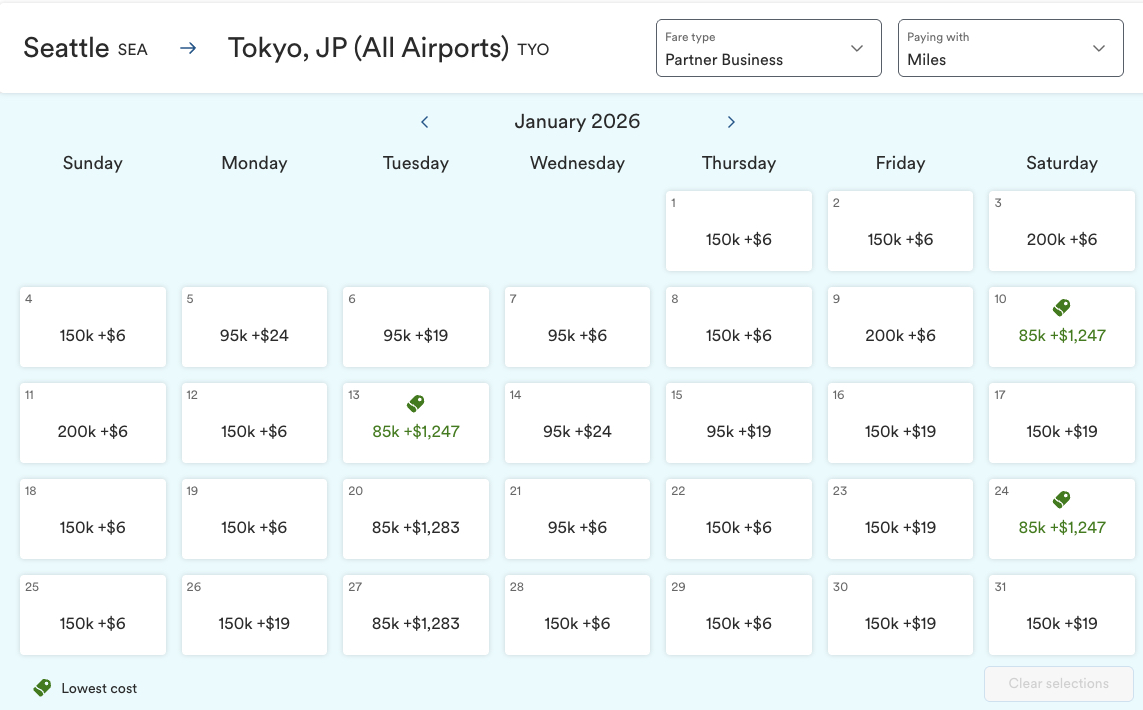Choose January 20 costing 85k +$1,283
Image resolution: width=1143 pixels, height=710 pixels.
pyautogui.click(x=415, y=519)
